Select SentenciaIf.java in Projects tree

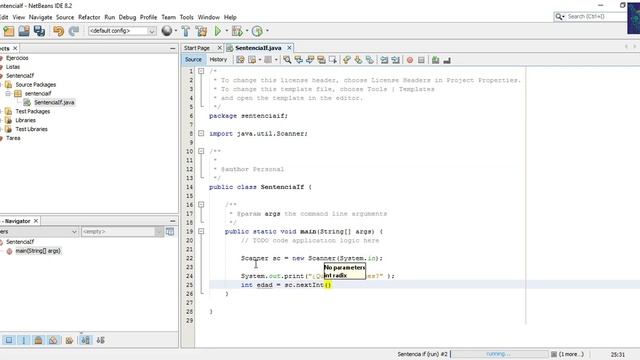[54, 102]
